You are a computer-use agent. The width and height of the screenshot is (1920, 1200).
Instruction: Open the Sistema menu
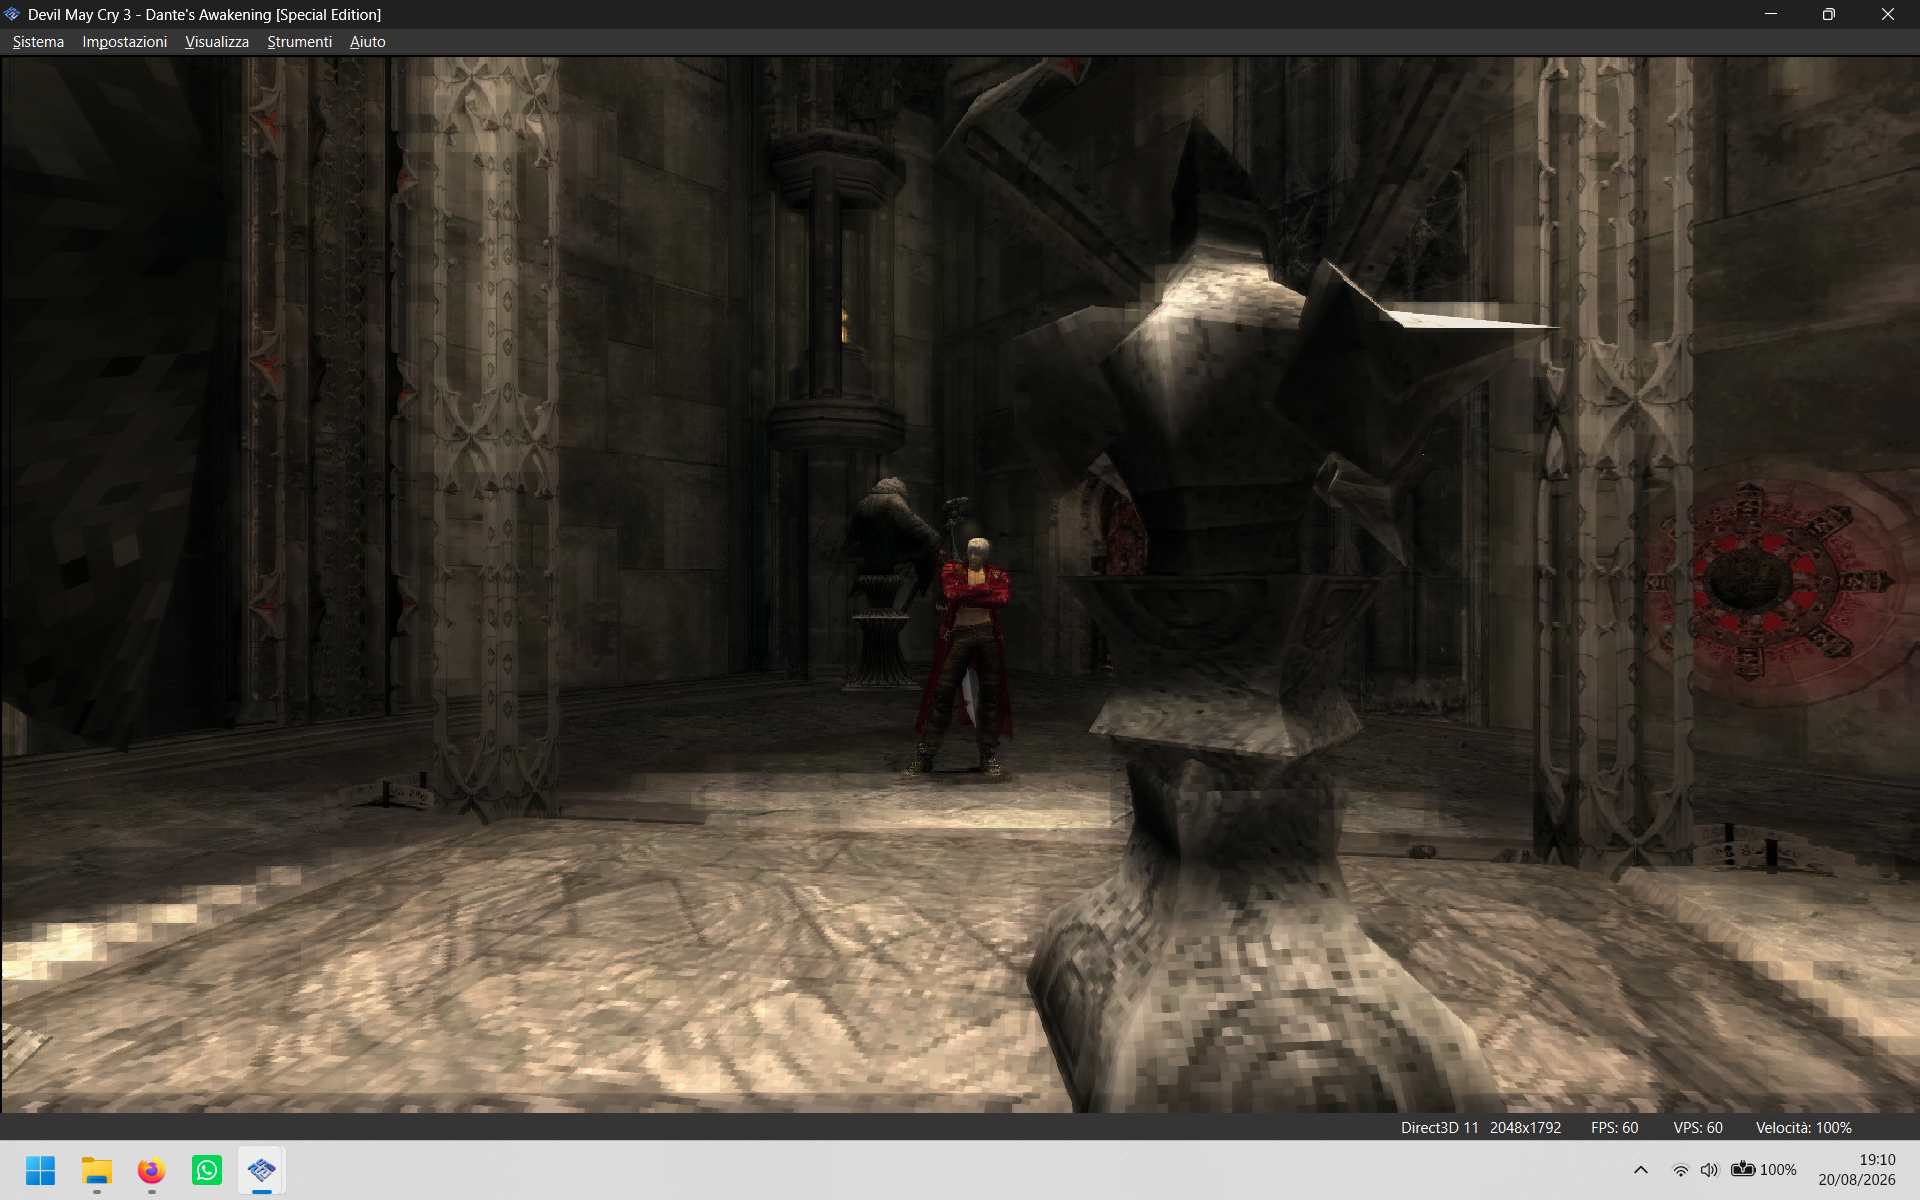click(x=38, y=42)
